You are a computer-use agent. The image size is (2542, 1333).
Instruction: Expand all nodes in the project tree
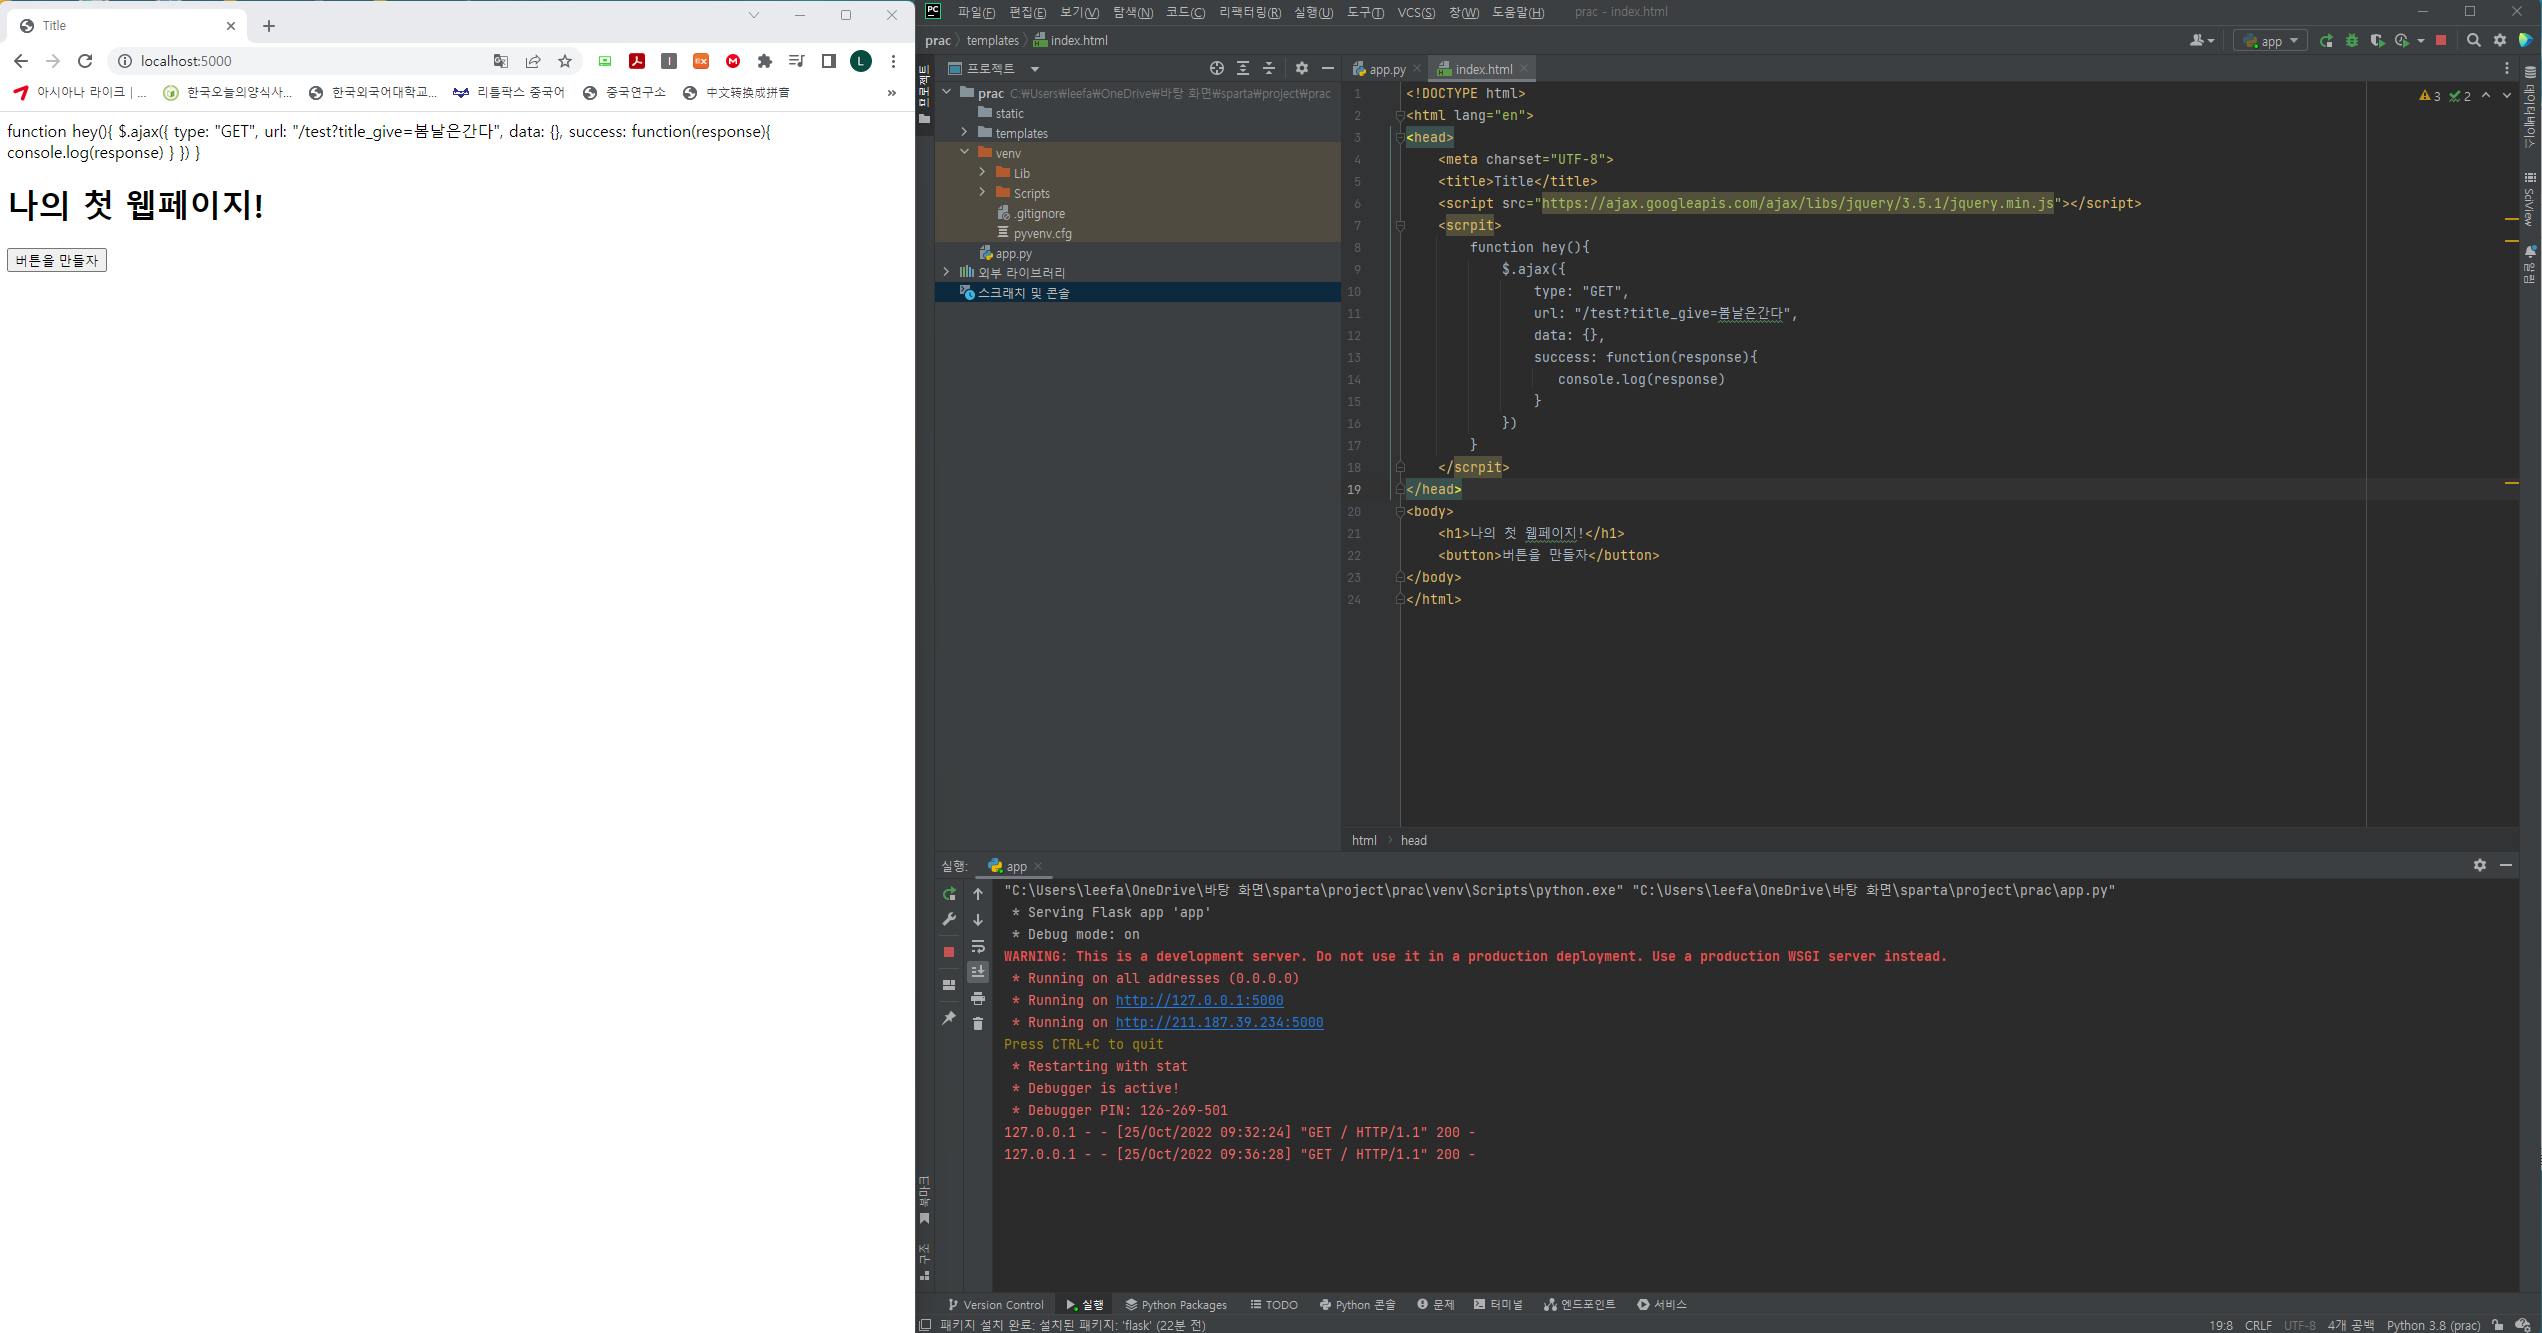[x=1243, y=68]
